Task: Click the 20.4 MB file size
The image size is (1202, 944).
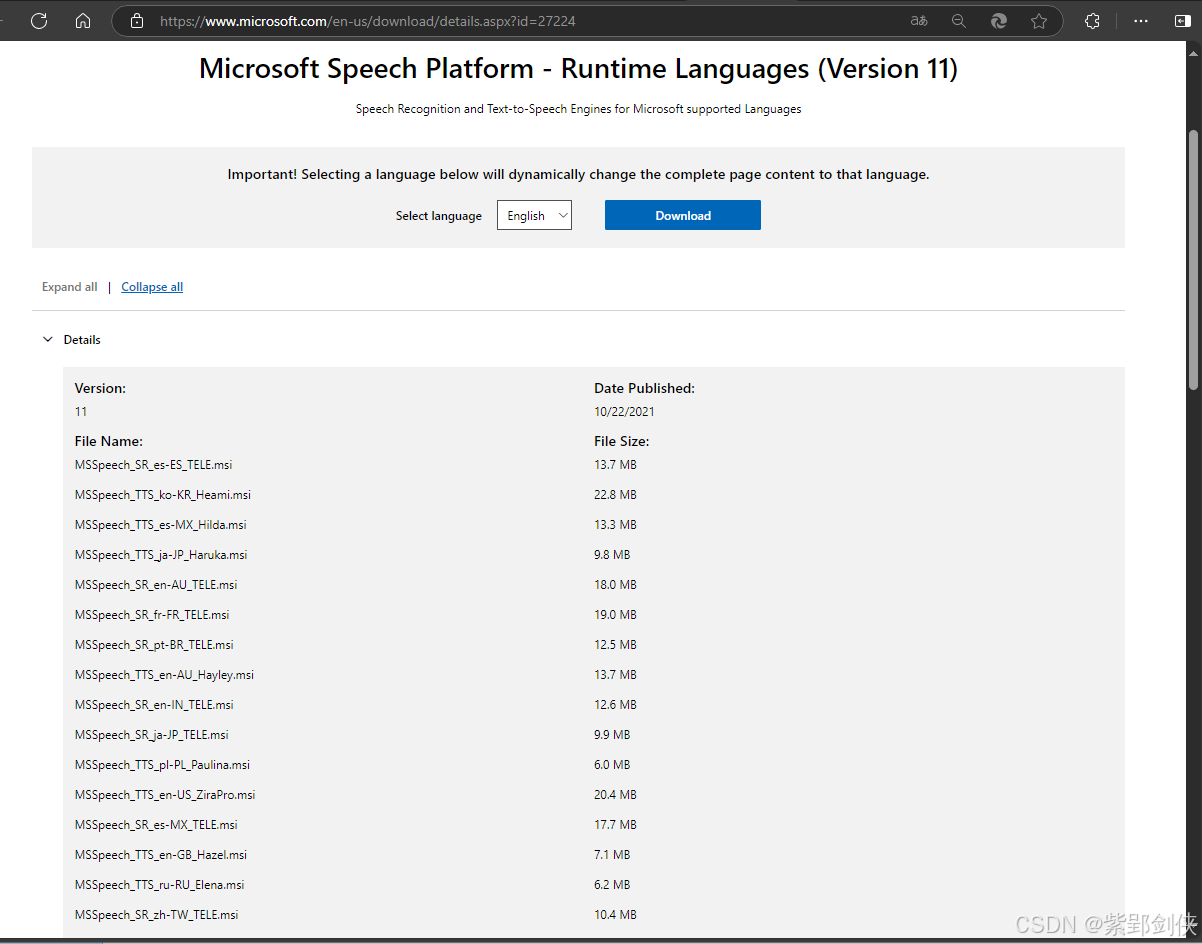Action: click(x=615, y=795)
